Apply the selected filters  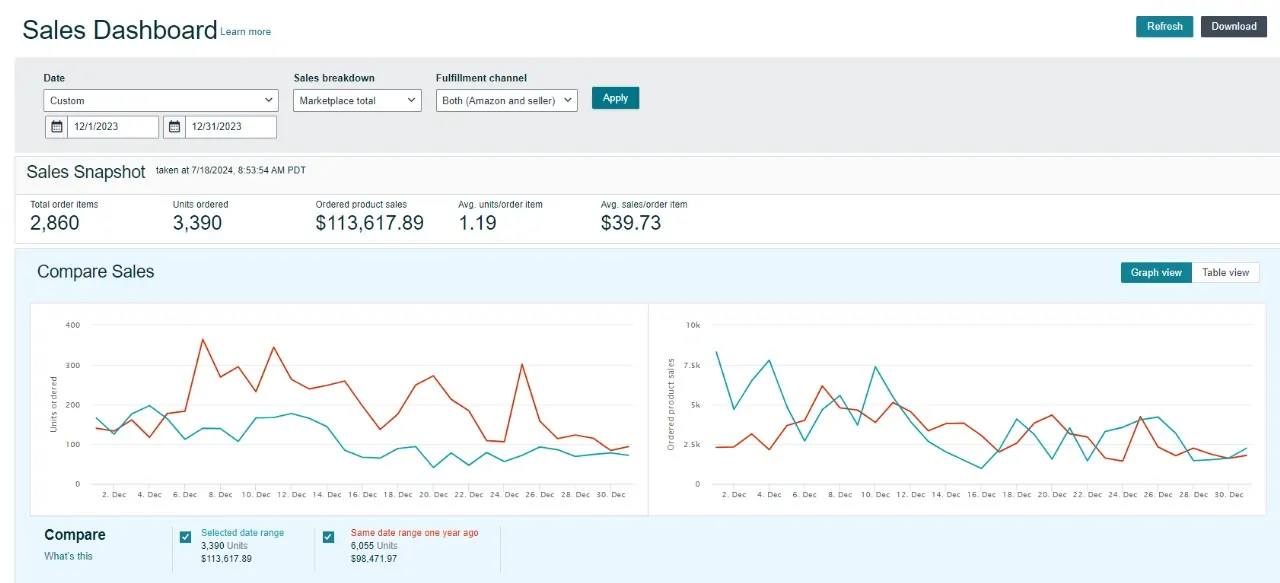pyautogui.click(x=615, y=98)
